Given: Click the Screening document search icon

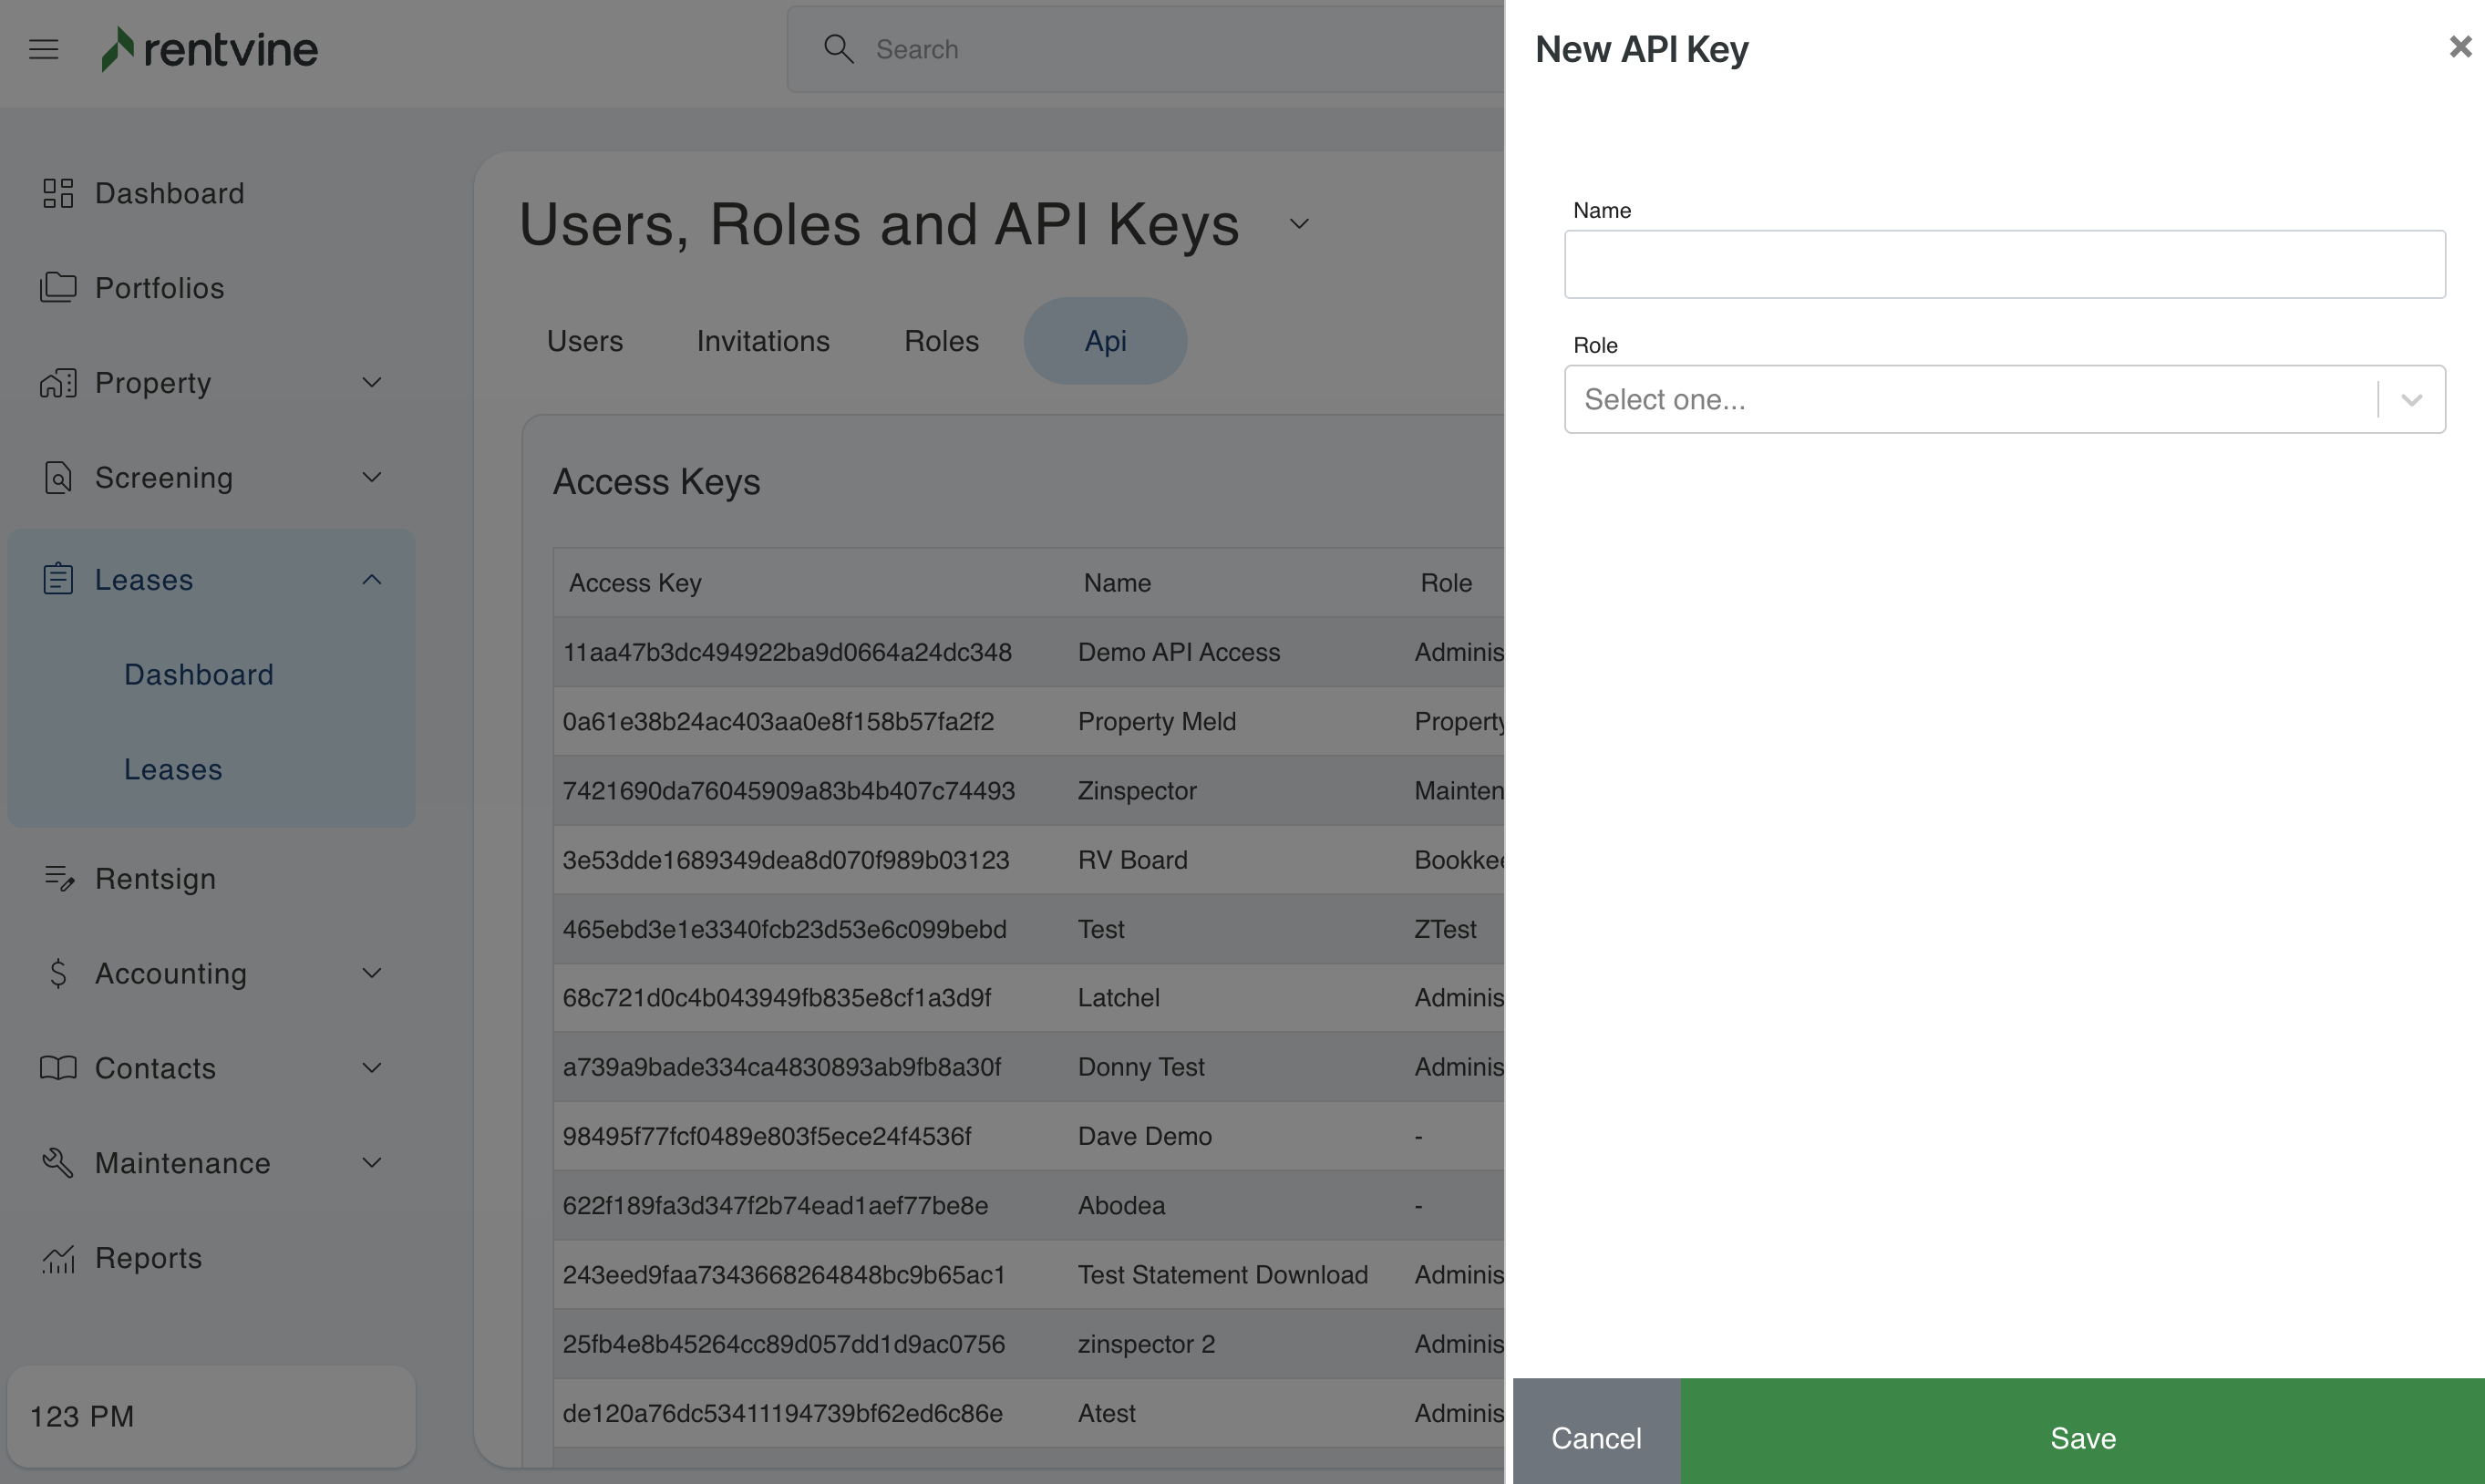Looking at the screenshot, I should 58,478.
